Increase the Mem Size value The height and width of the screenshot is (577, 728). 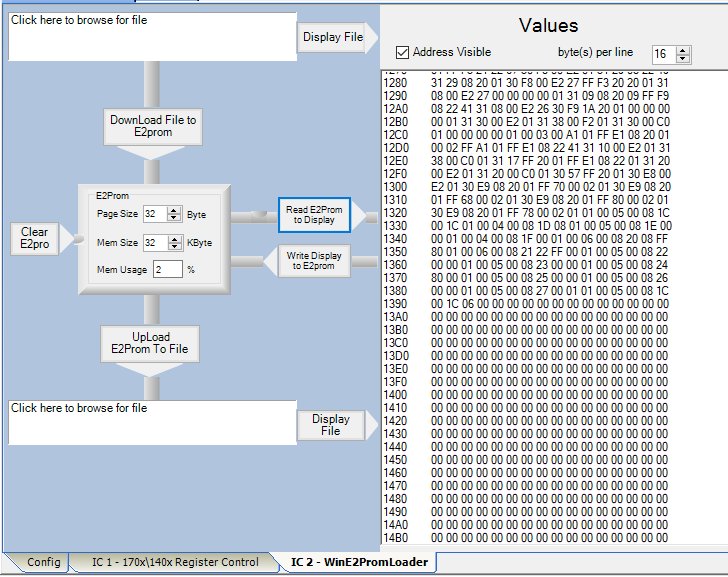click(175, 239)
